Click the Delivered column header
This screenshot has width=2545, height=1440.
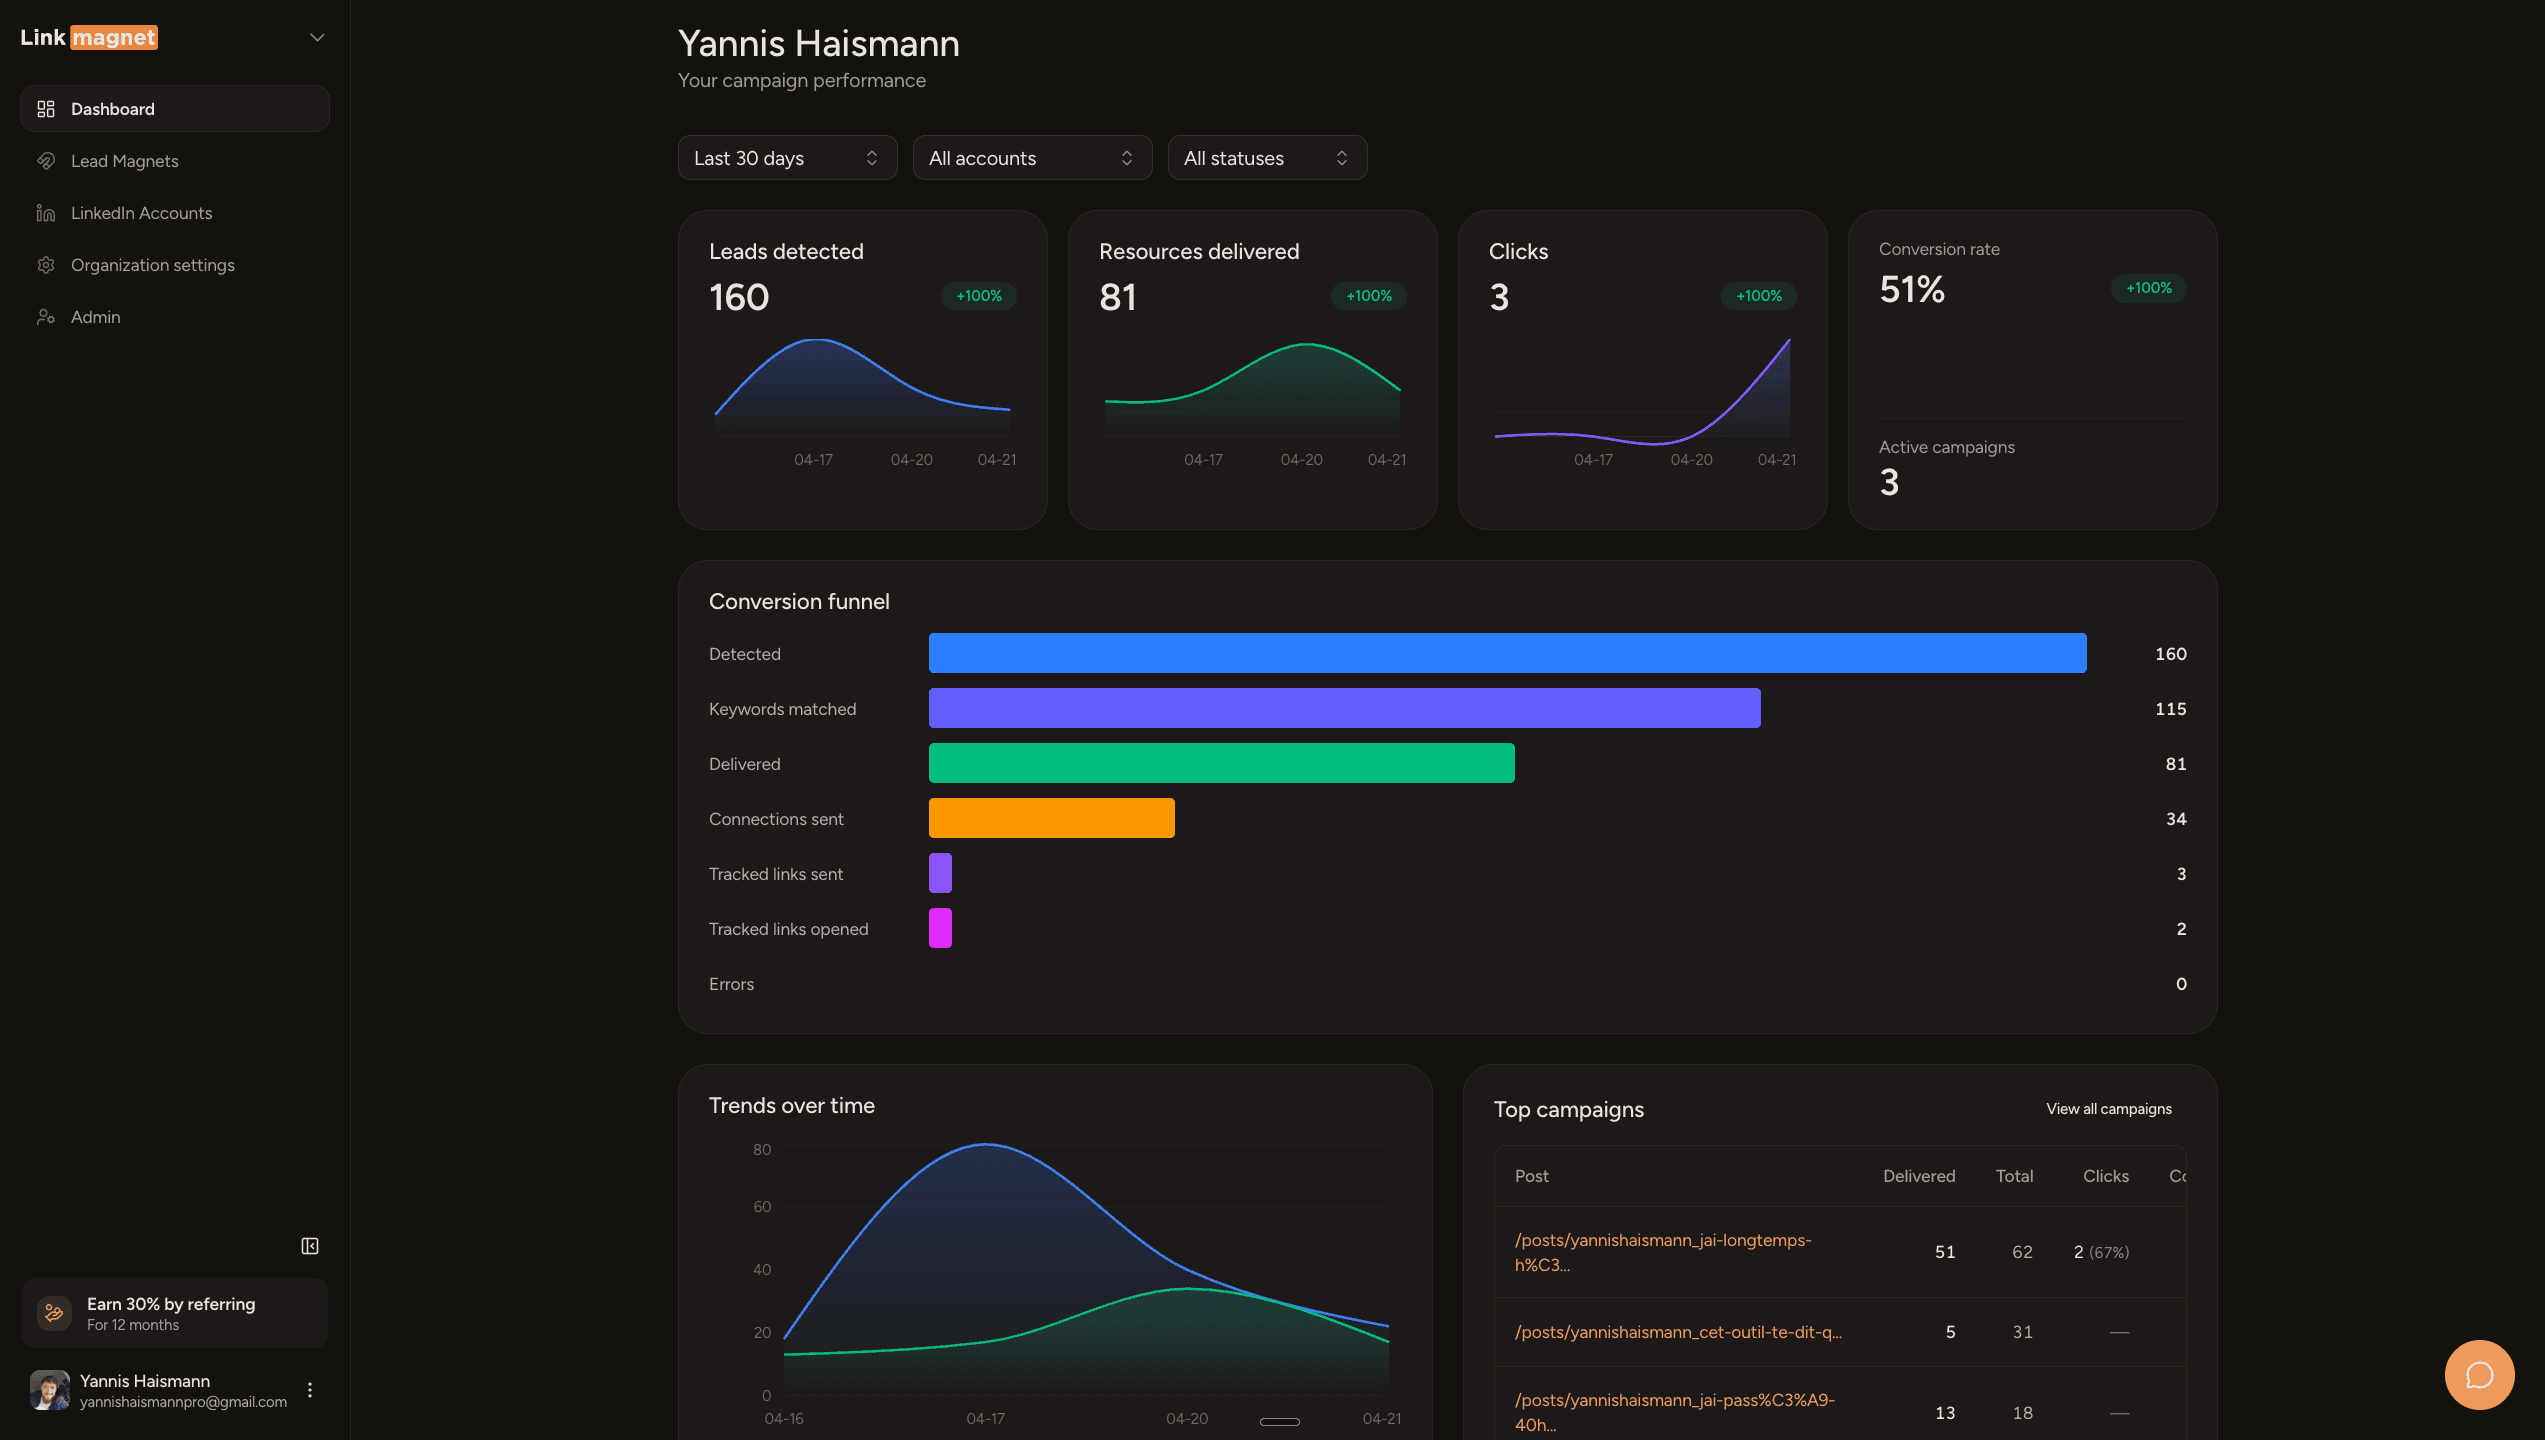1919,1176
